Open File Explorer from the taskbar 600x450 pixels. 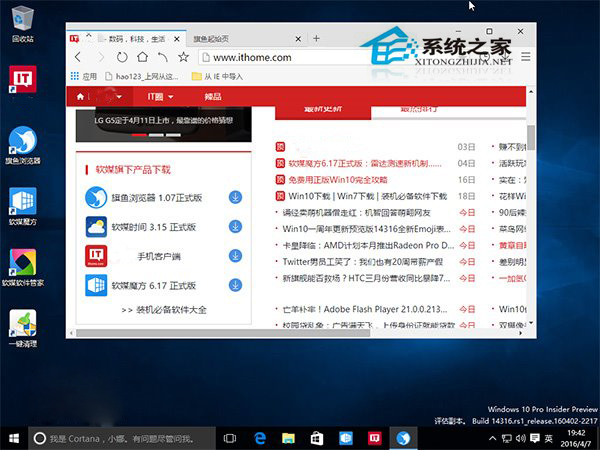[288, 439]
